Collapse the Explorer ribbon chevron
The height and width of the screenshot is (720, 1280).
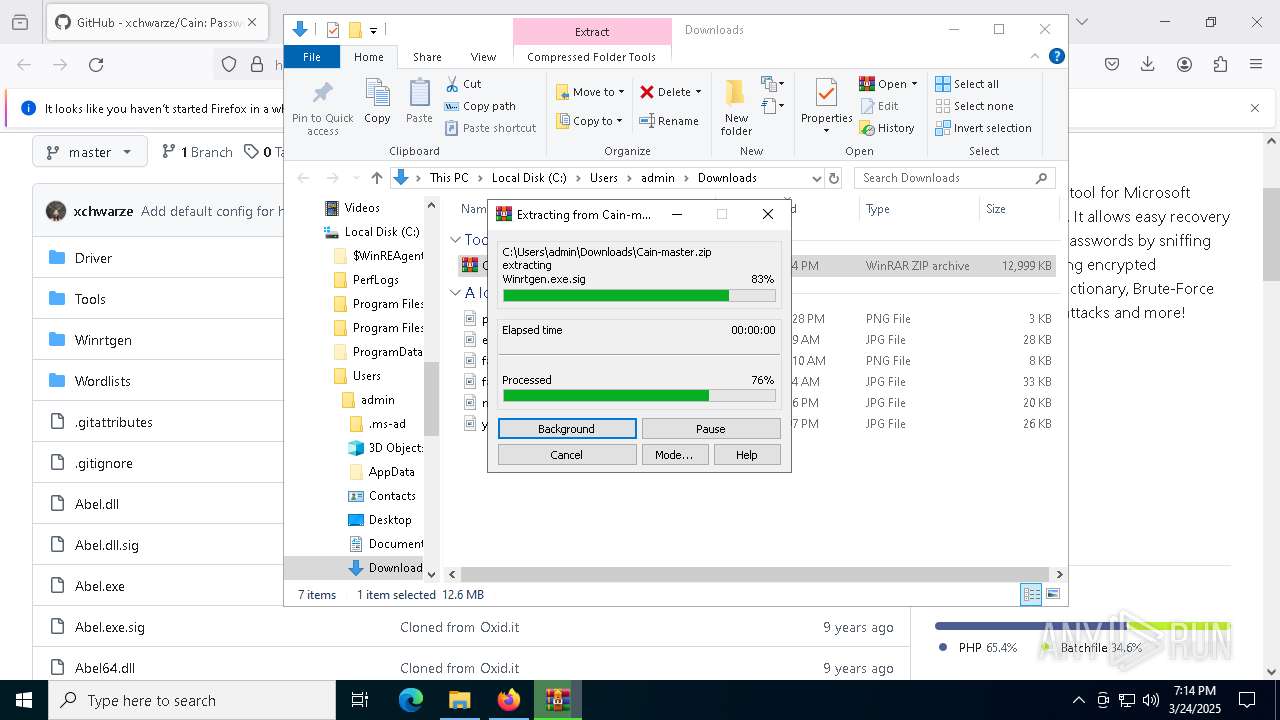pyautogui.click(x=1035, y=57)
